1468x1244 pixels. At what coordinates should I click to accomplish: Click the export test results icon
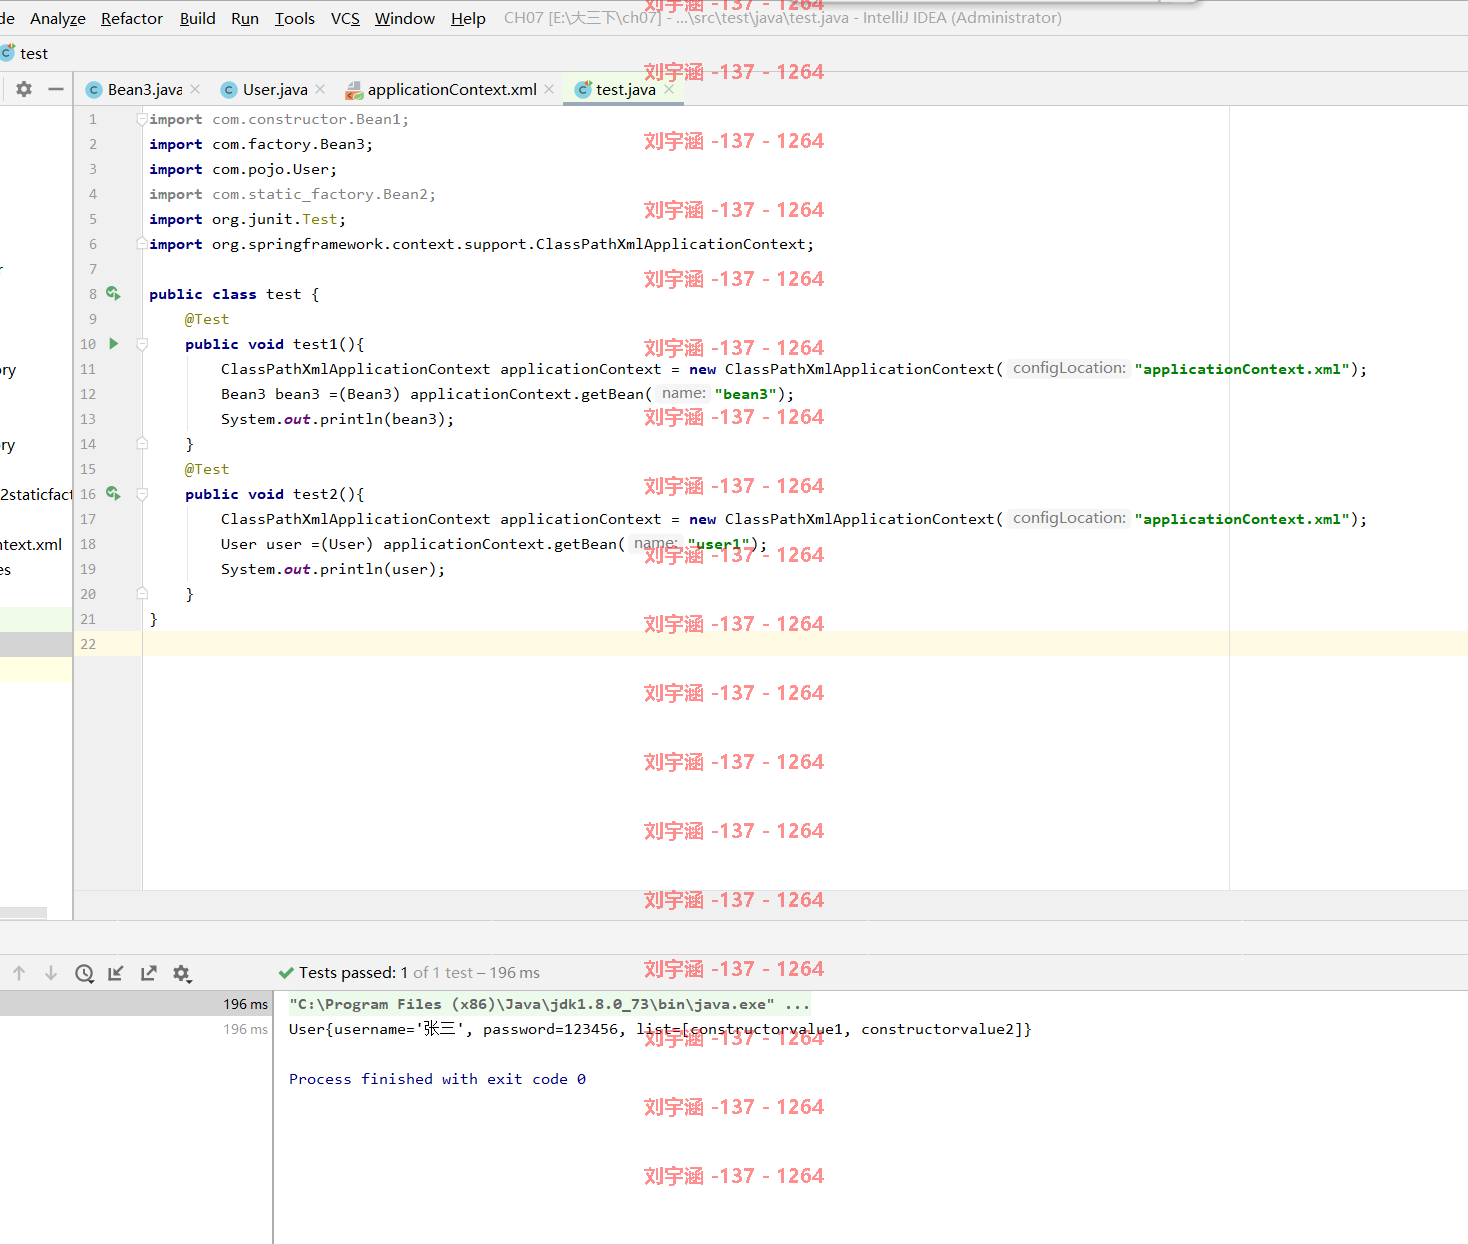(149, 973)
